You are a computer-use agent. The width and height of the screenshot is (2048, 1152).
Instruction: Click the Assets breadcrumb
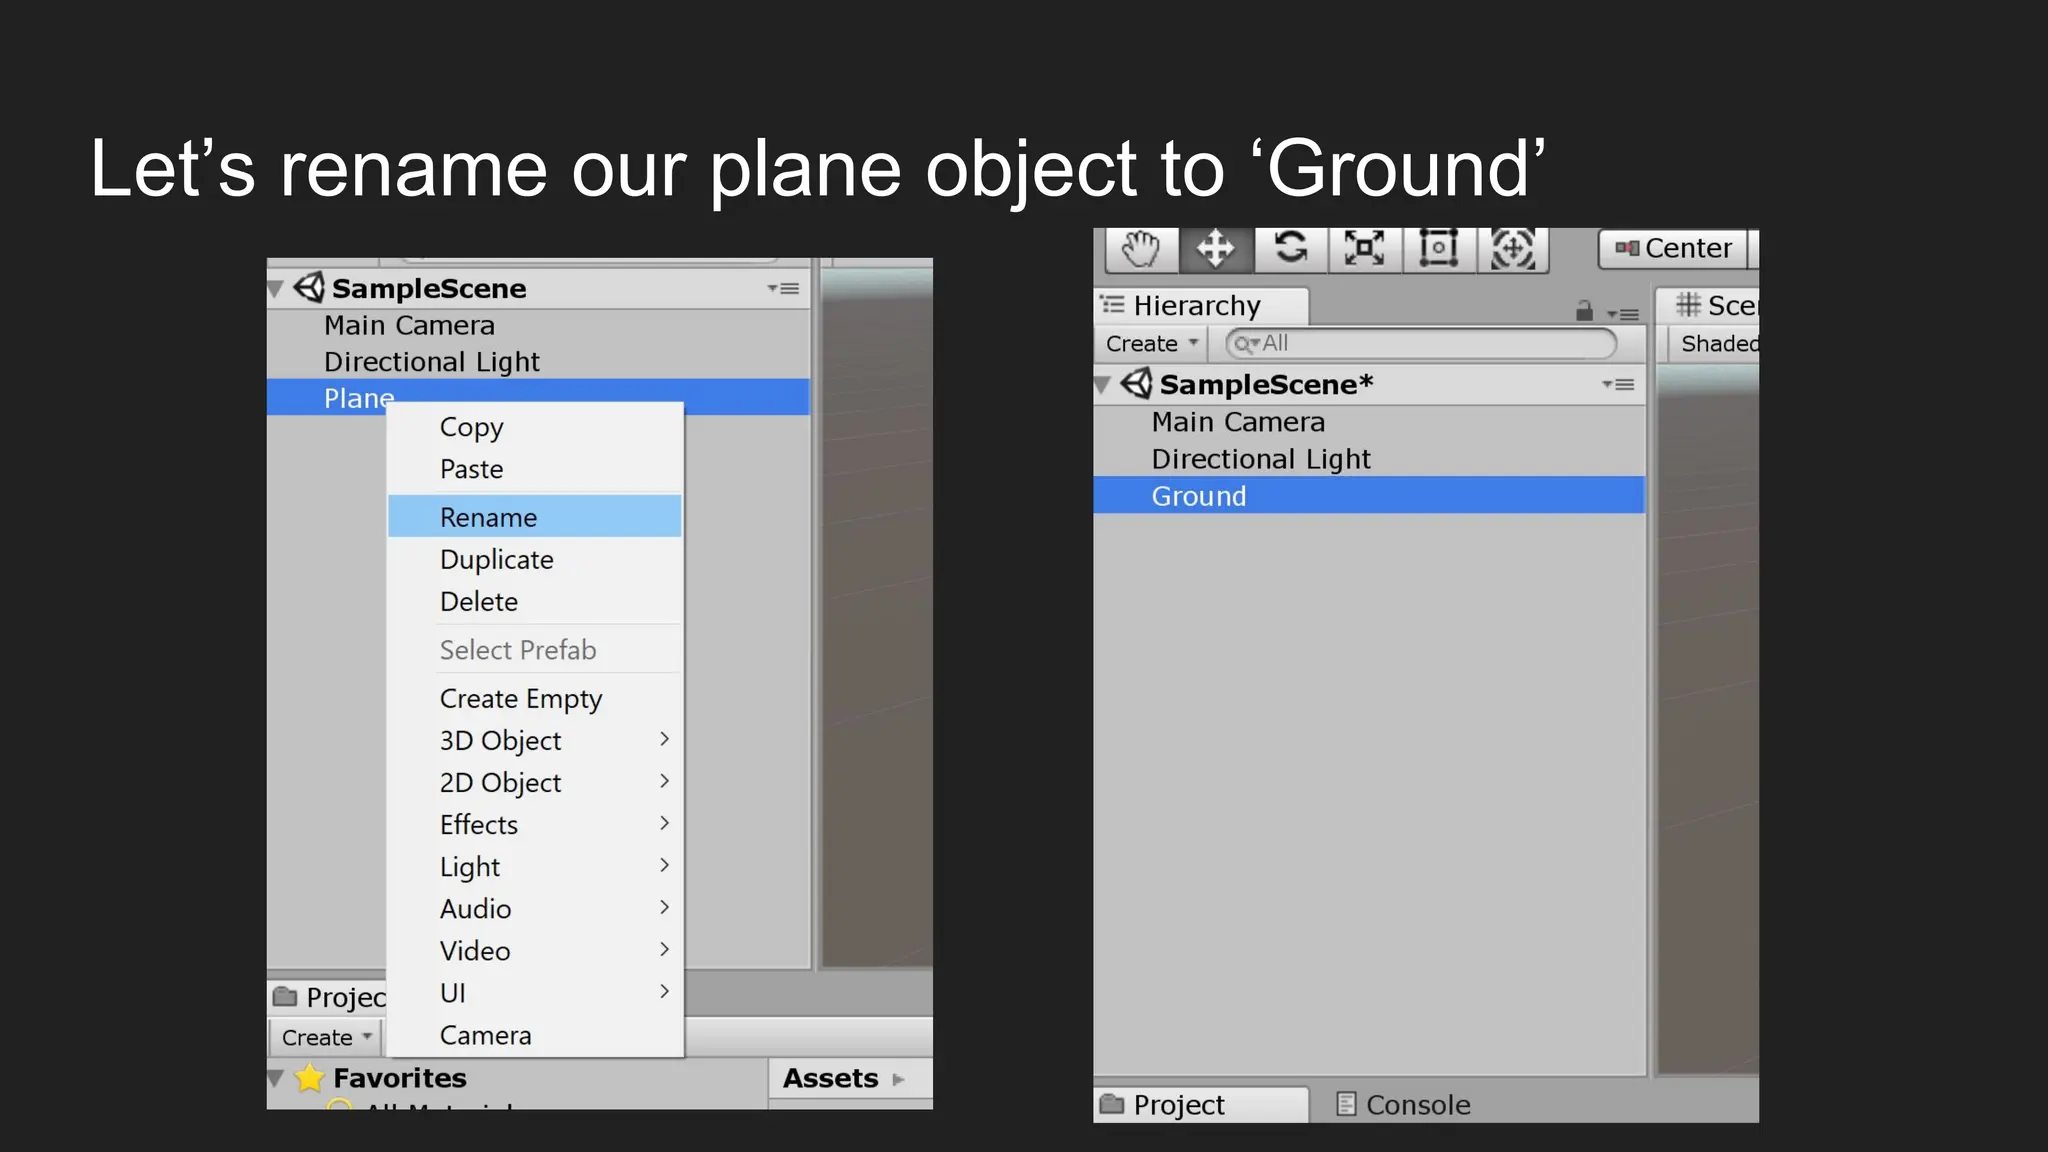tap(830, 1078)
